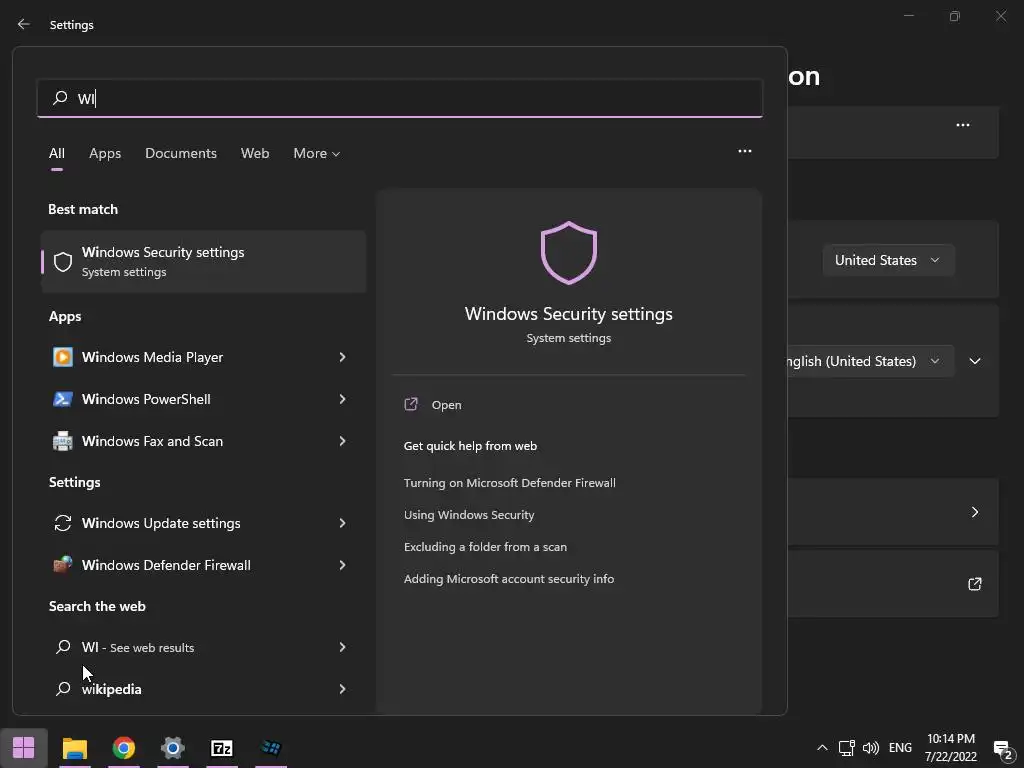
Task: Click the Windows PowerShell app icon
Action: [63, 399]
